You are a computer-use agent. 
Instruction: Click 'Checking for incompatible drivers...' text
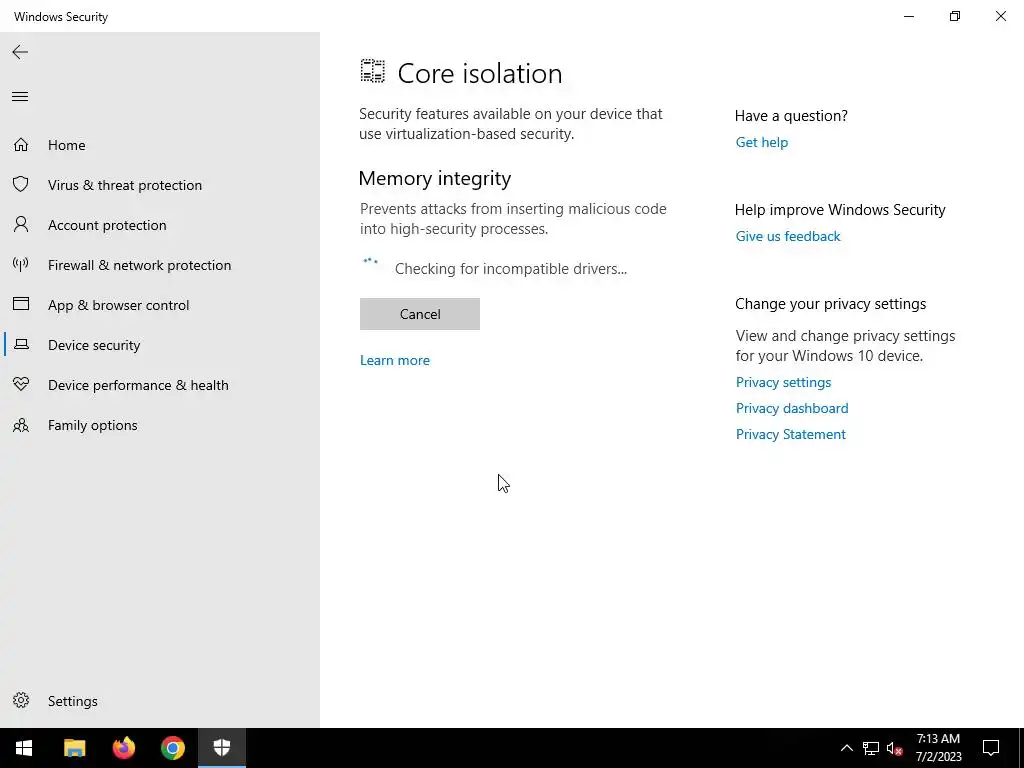click(511, 268)
